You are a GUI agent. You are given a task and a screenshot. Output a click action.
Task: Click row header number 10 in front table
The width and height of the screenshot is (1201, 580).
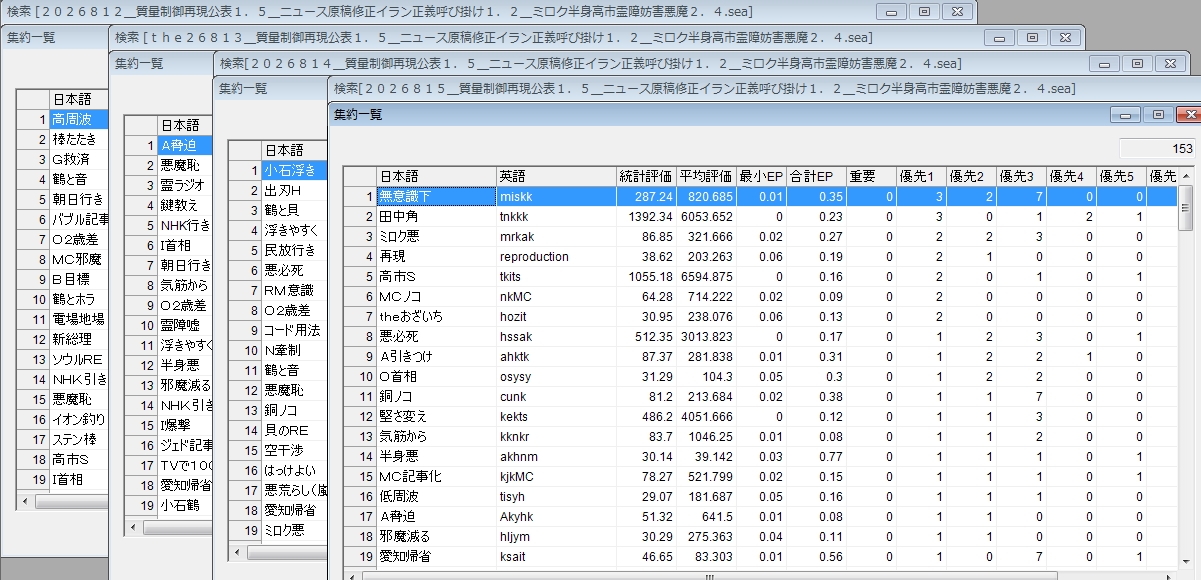(x=359, y=377)
